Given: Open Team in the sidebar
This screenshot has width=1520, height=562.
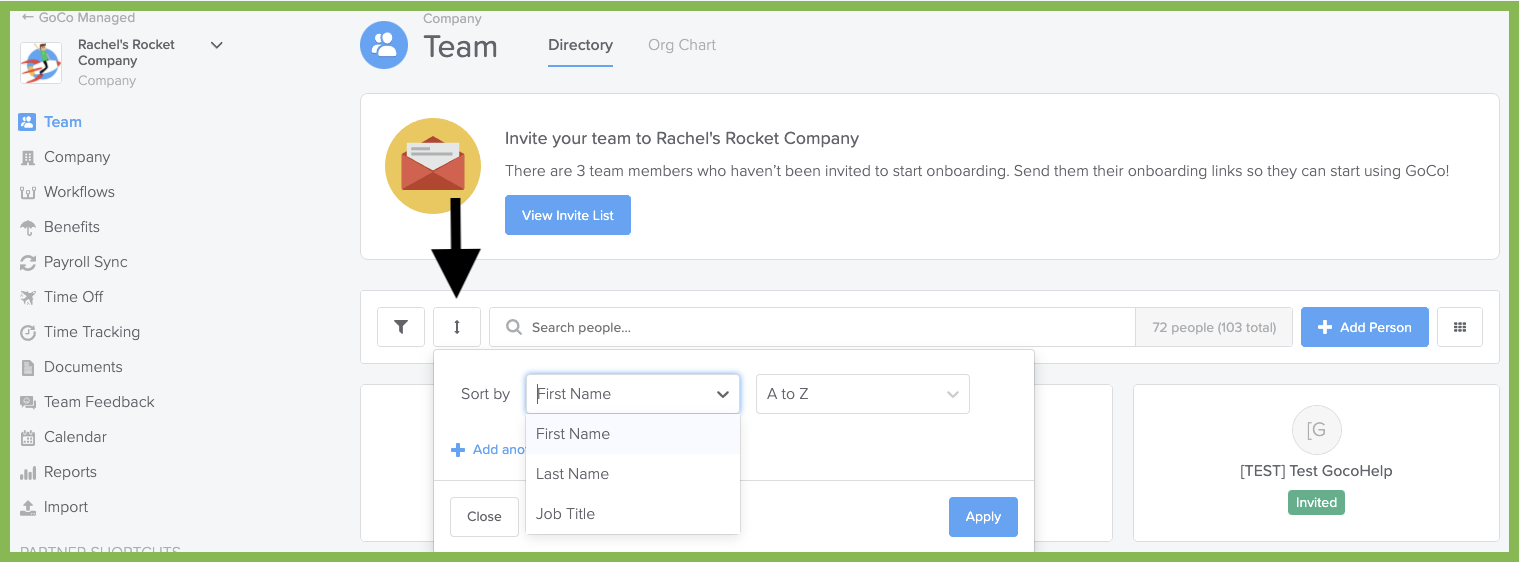Looking at the screenshot, I should (x=63, y=122).
